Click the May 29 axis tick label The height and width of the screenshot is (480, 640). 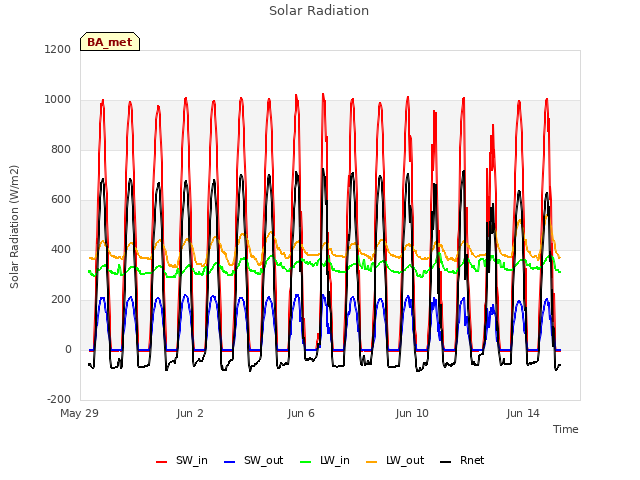80,413
